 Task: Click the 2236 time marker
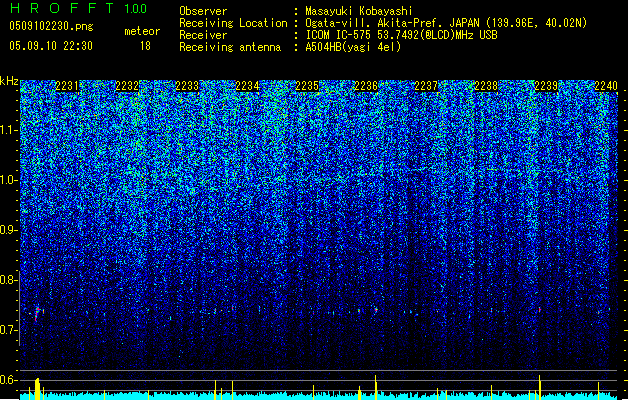pyautogui.click(x=366, y=86)
